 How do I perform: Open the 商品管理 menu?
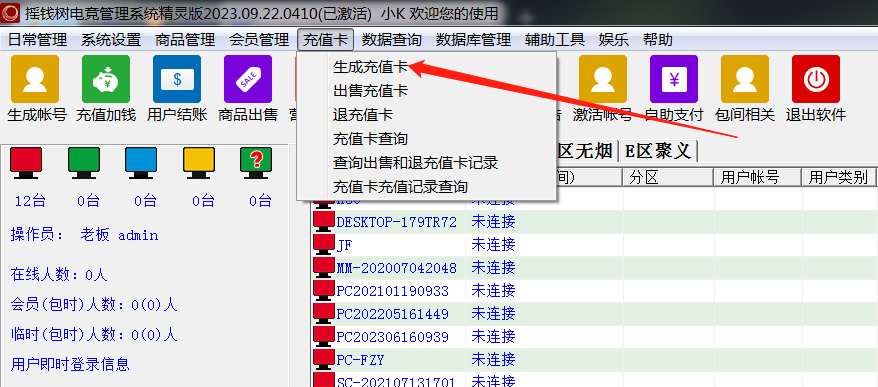coord(185,40)
